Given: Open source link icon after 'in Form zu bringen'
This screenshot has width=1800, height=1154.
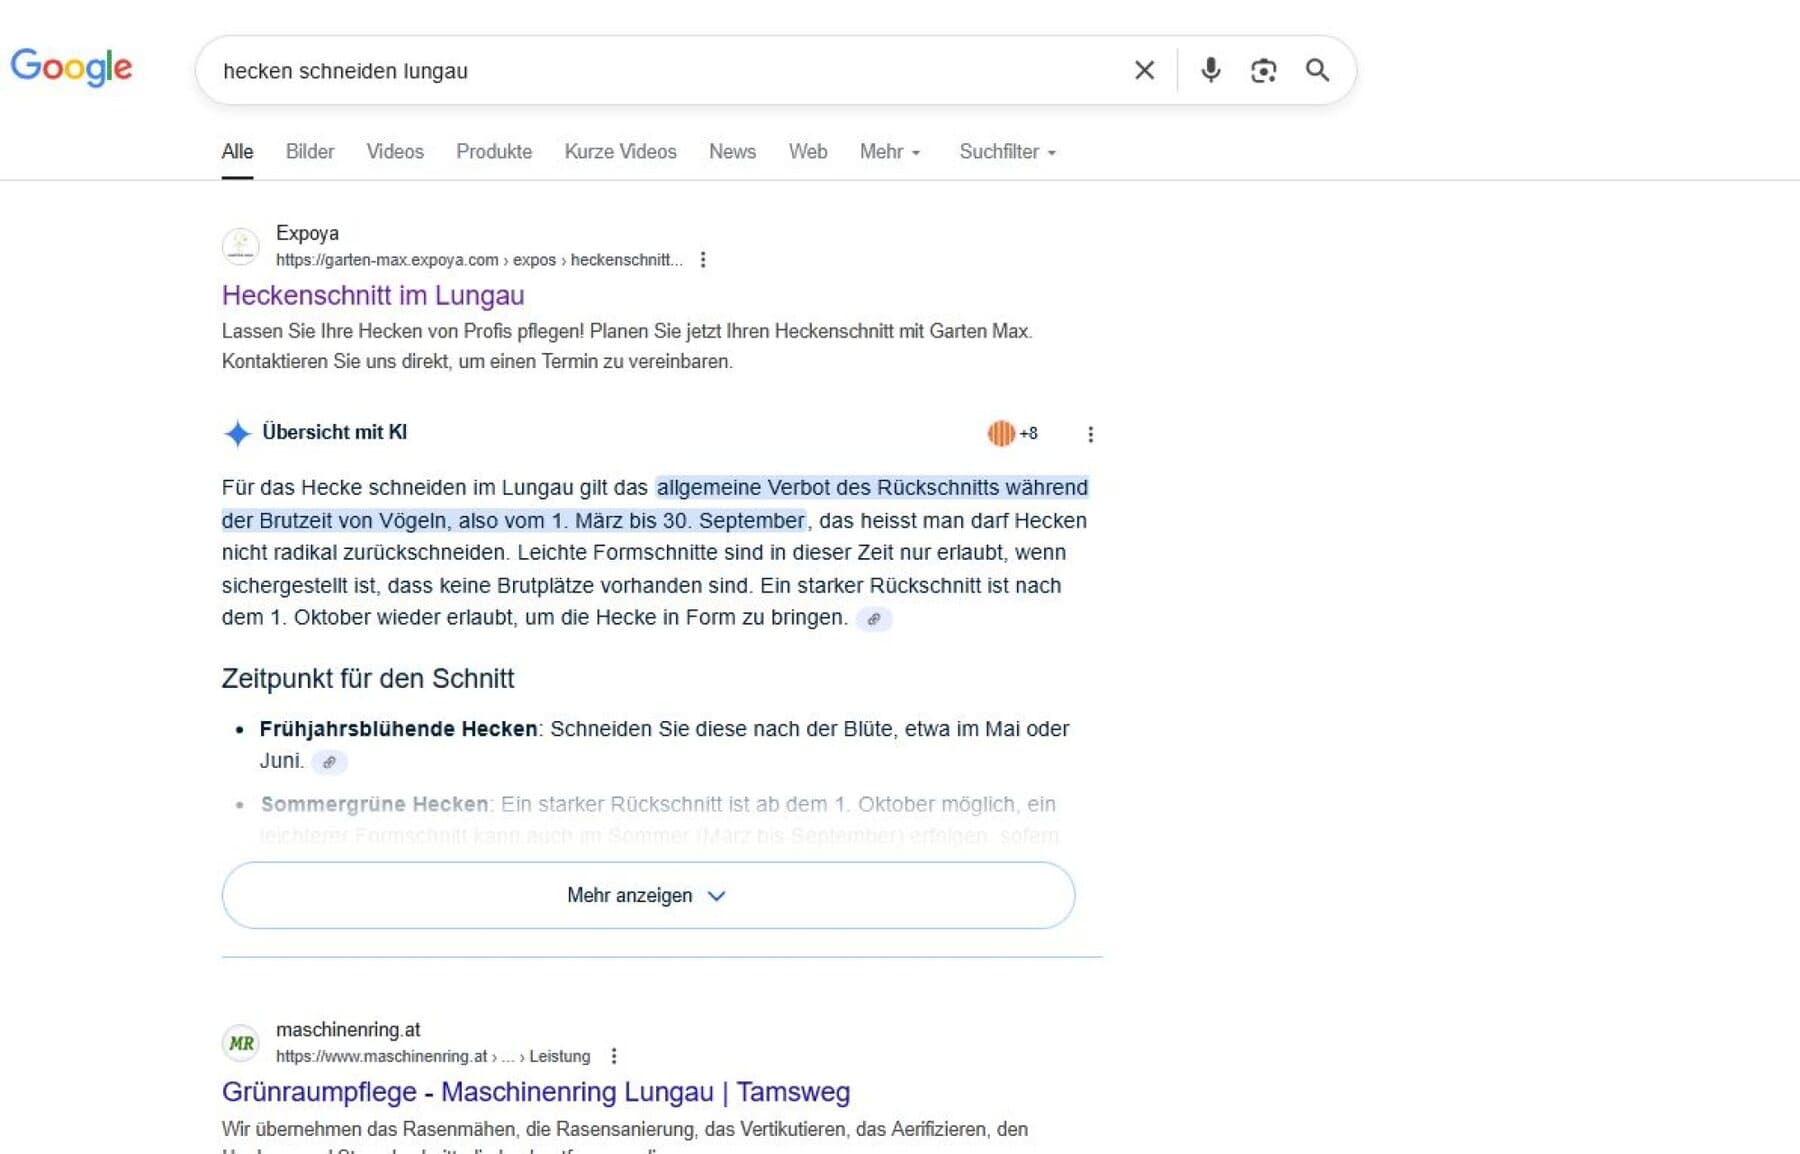Looking at the screenshot, I should tap(874, 619).
